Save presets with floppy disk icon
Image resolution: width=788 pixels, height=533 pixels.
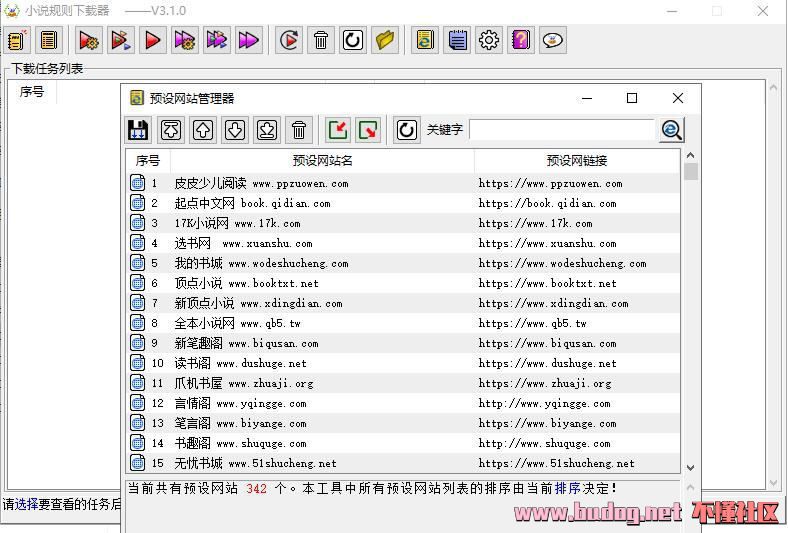pos(138,130)
